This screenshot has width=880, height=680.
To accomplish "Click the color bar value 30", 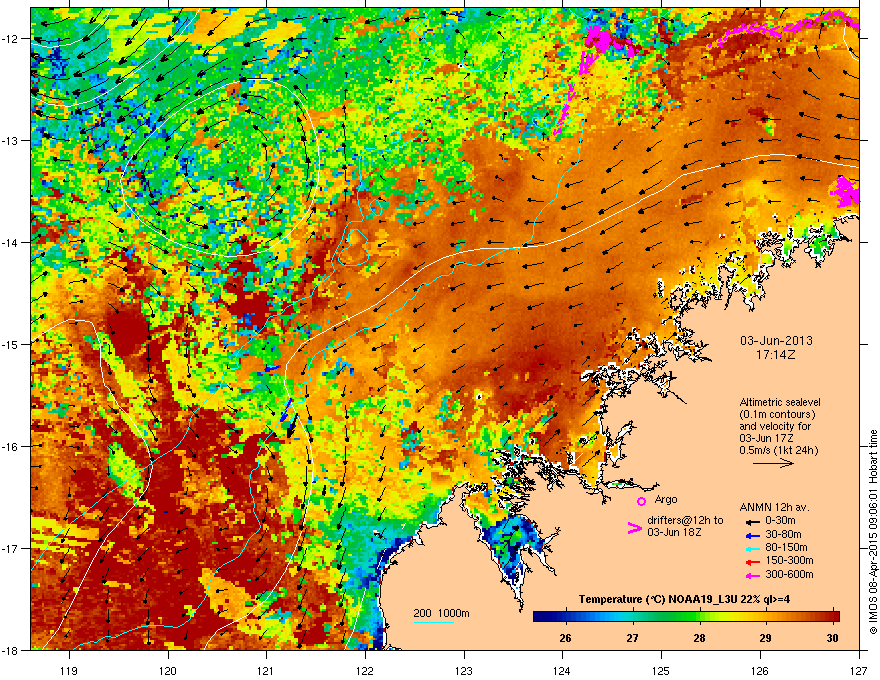I will (832, 638).
